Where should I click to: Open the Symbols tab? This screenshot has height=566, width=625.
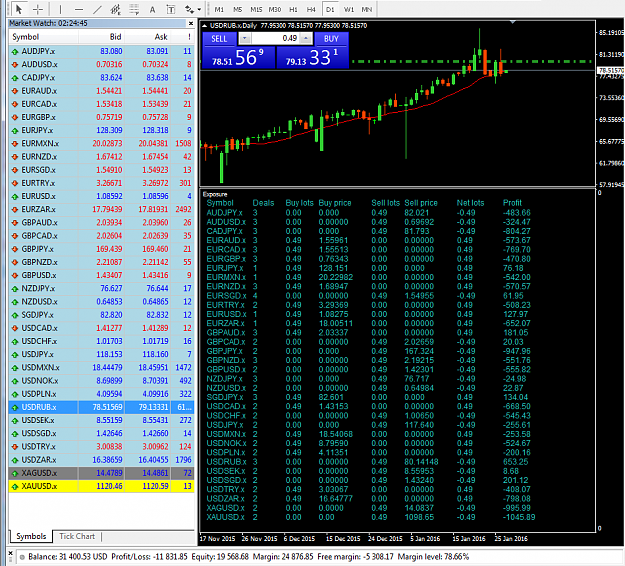(31, 536)
